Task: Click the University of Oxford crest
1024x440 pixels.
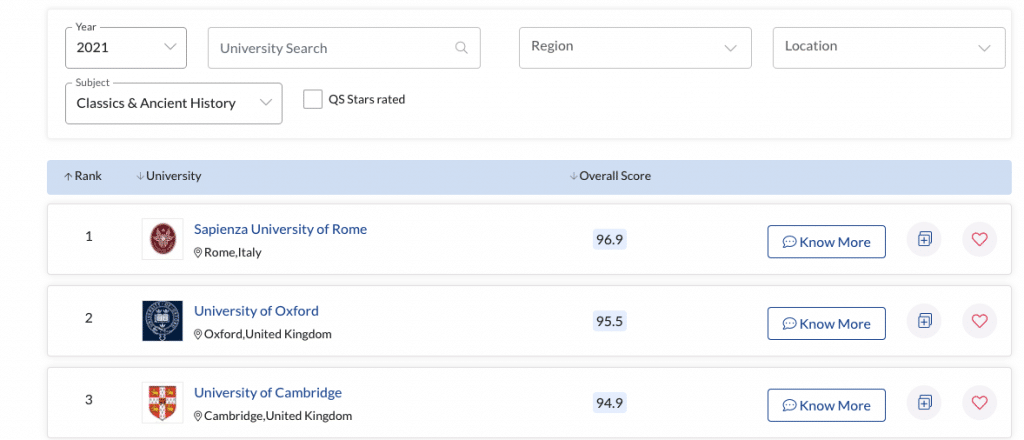Action: coord(163,321)
